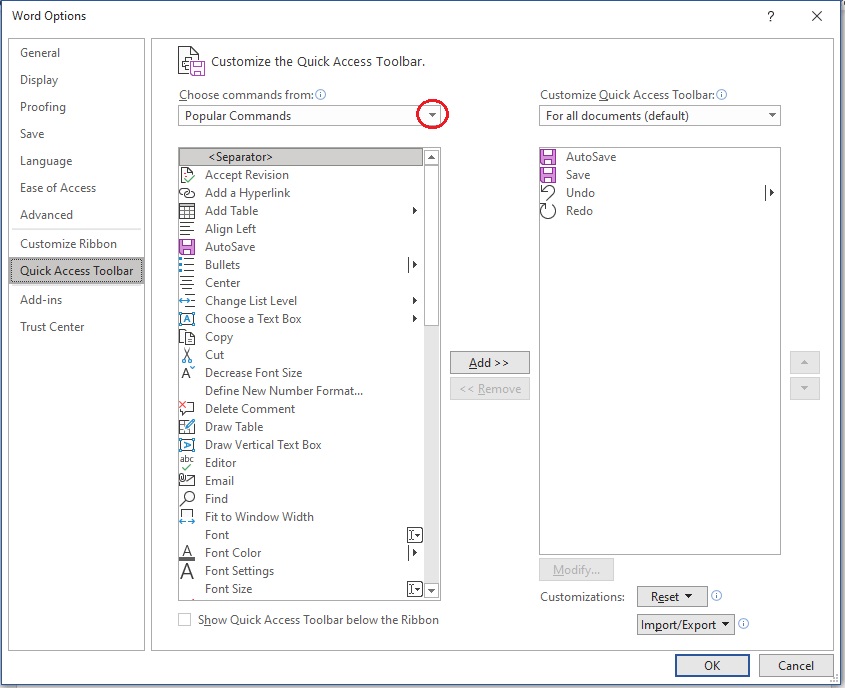
Task: Select the Font Color letter icon
Action: coord(187,553)
